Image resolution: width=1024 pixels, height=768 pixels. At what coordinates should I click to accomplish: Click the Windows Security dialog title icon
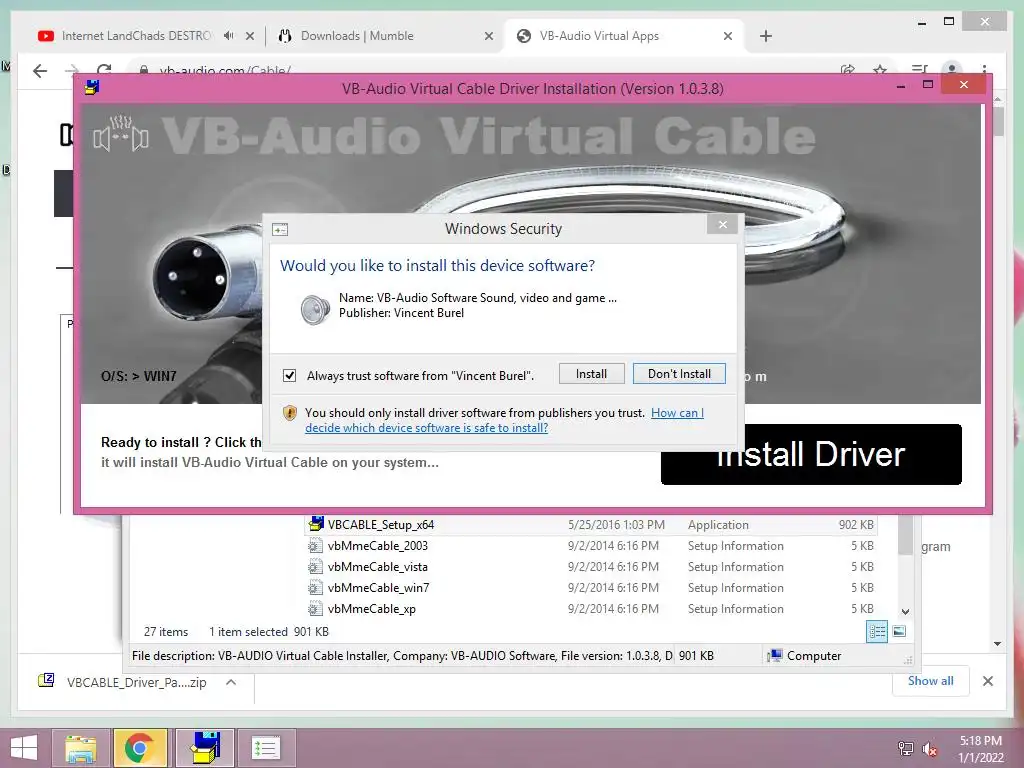click(280, 229)
